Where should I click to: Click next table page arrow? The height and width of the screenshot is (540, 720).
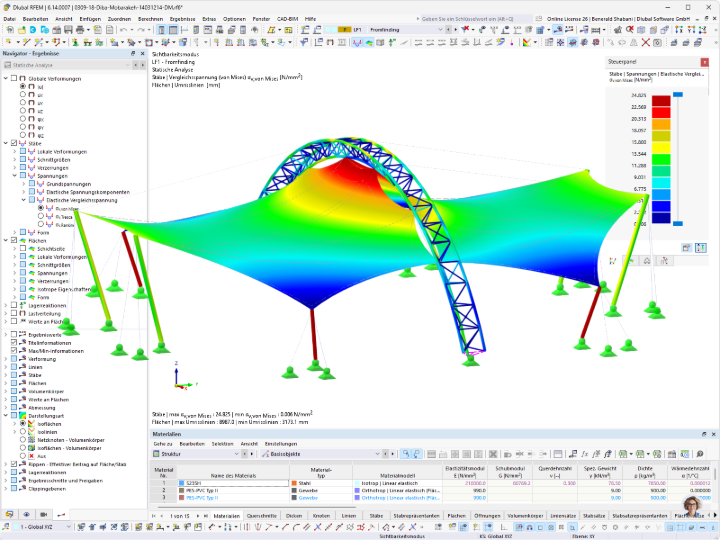tap(198, 516)
